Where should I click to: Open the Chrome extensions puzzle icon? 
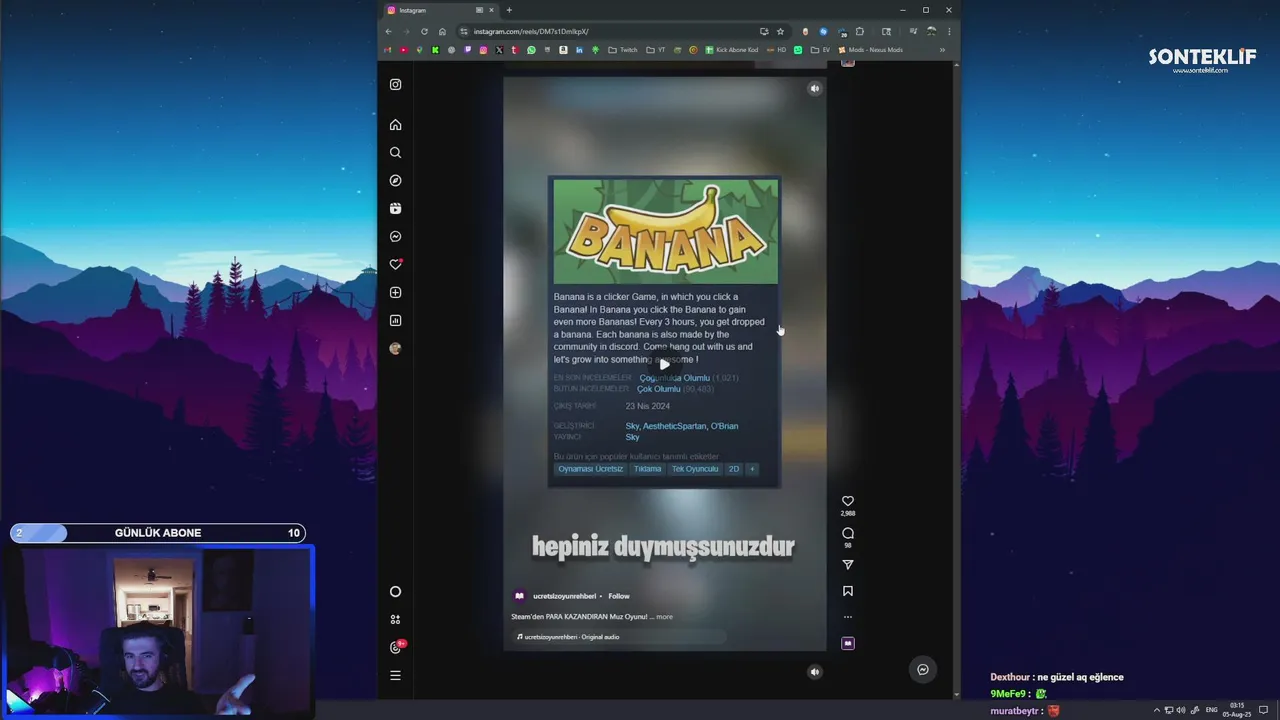point(860,31)
